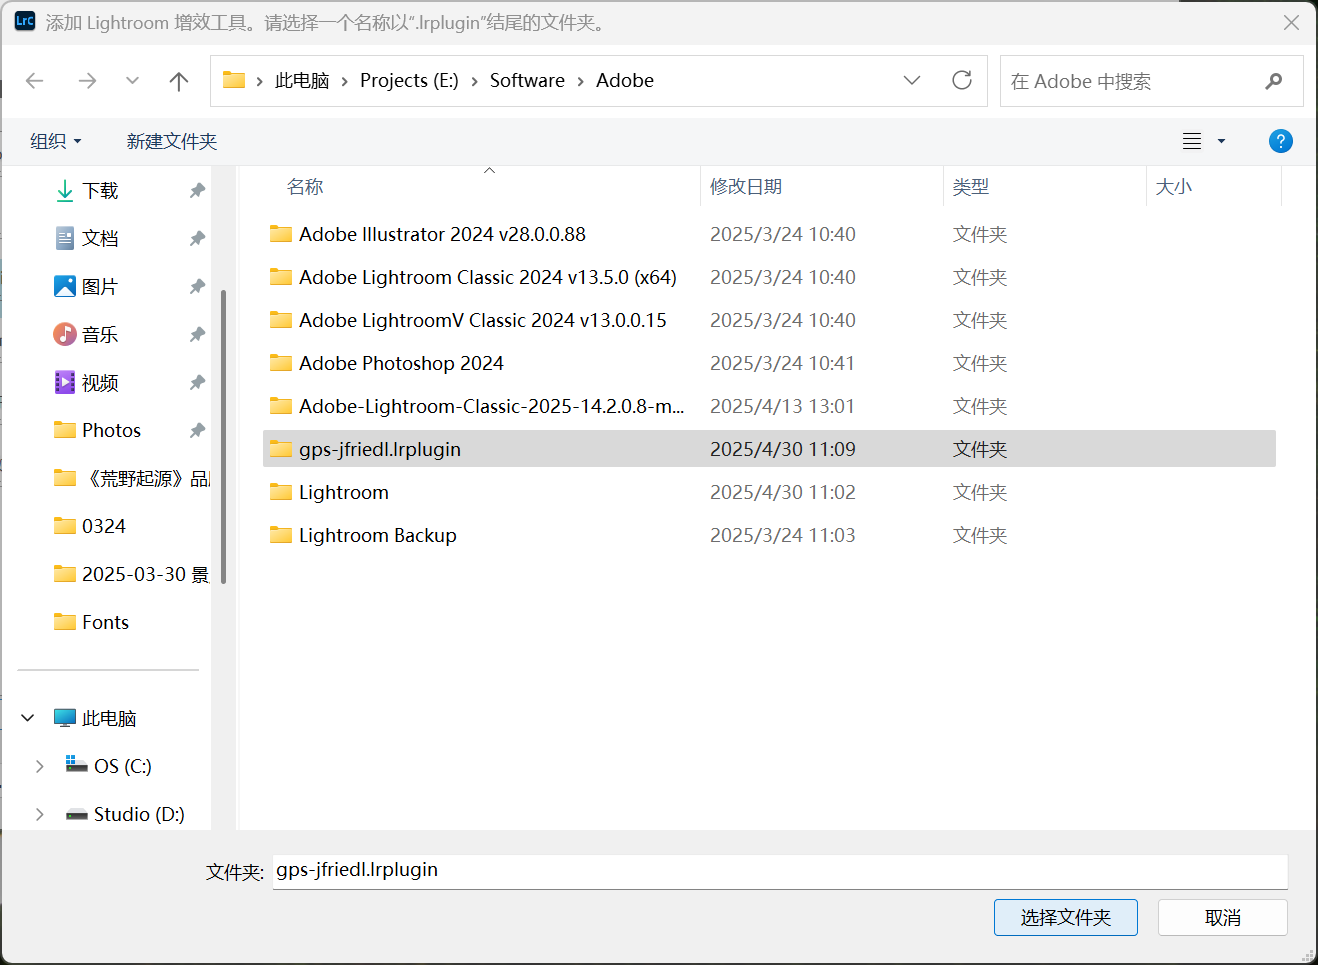Select Studio (D:) drive in sidebar

138,814
